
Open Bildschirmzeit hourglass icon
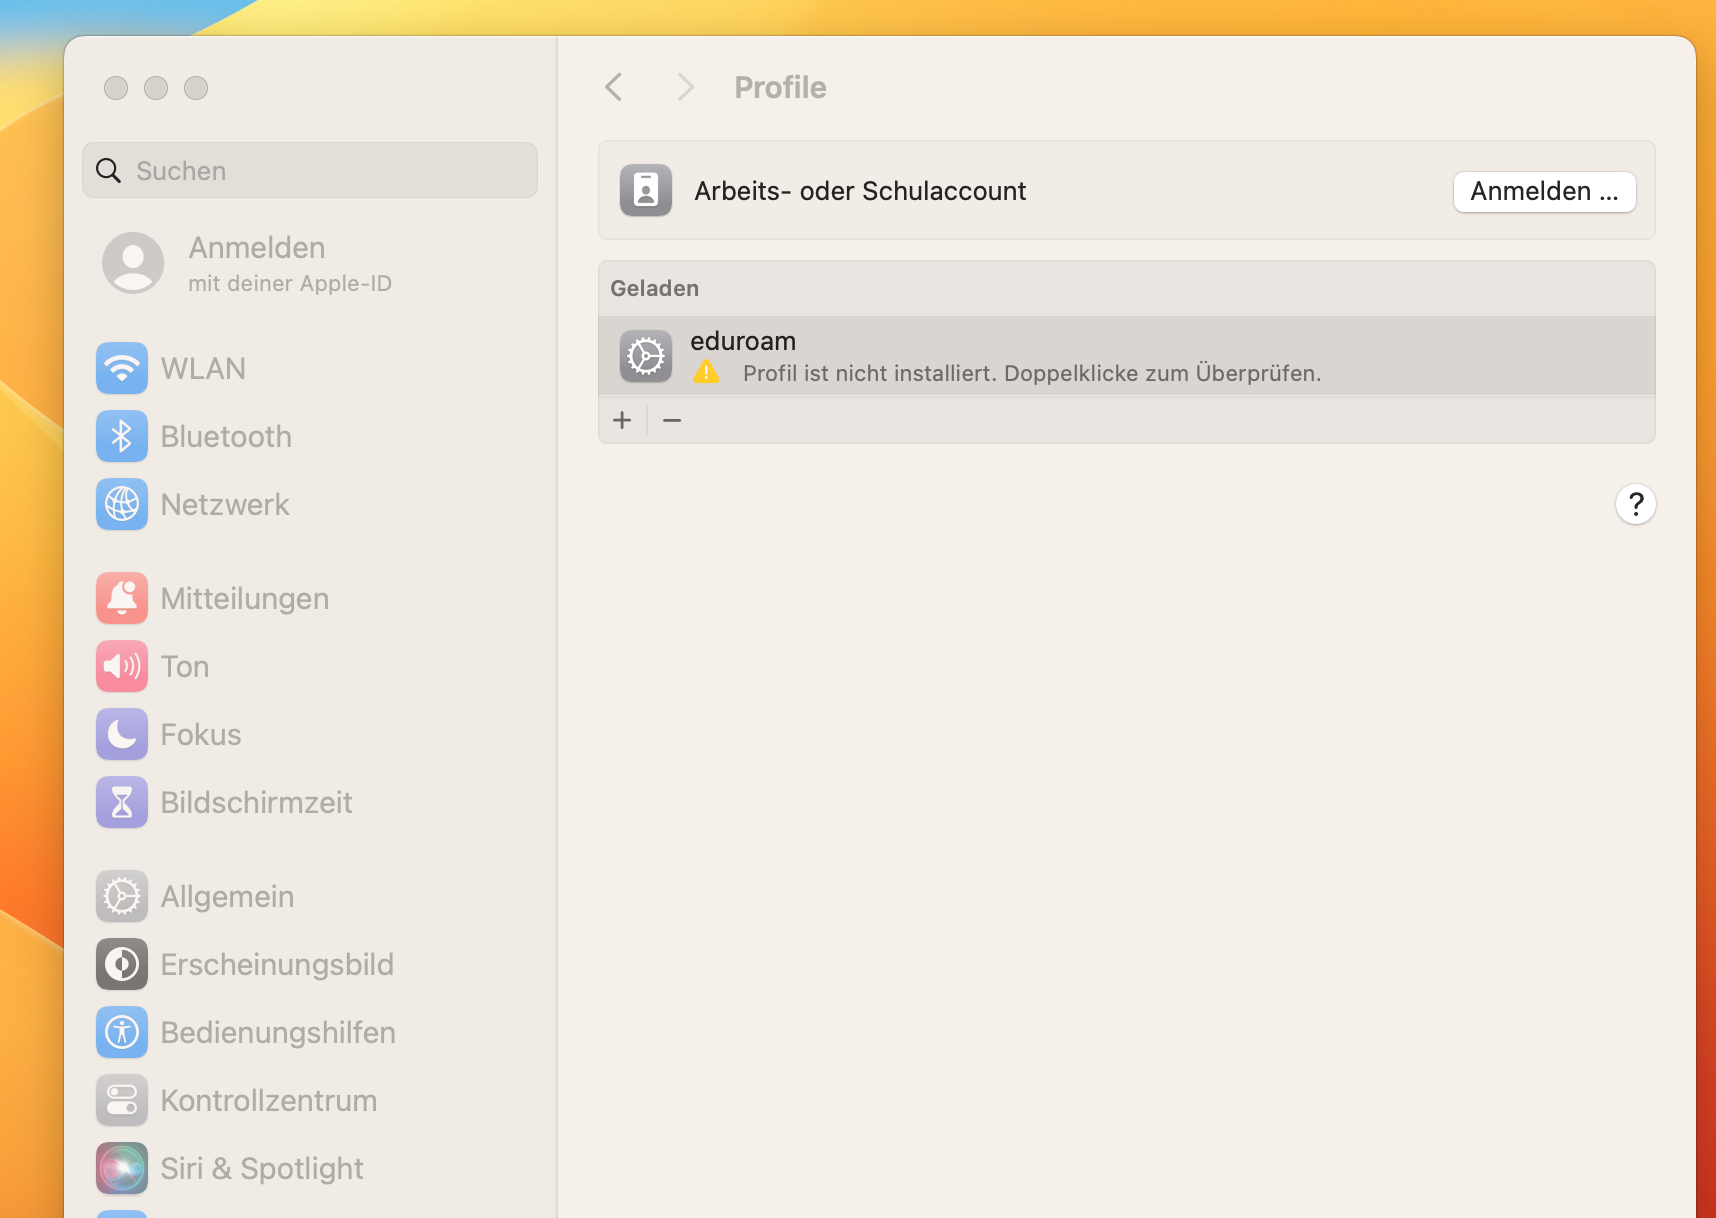[x=122, y=802]
